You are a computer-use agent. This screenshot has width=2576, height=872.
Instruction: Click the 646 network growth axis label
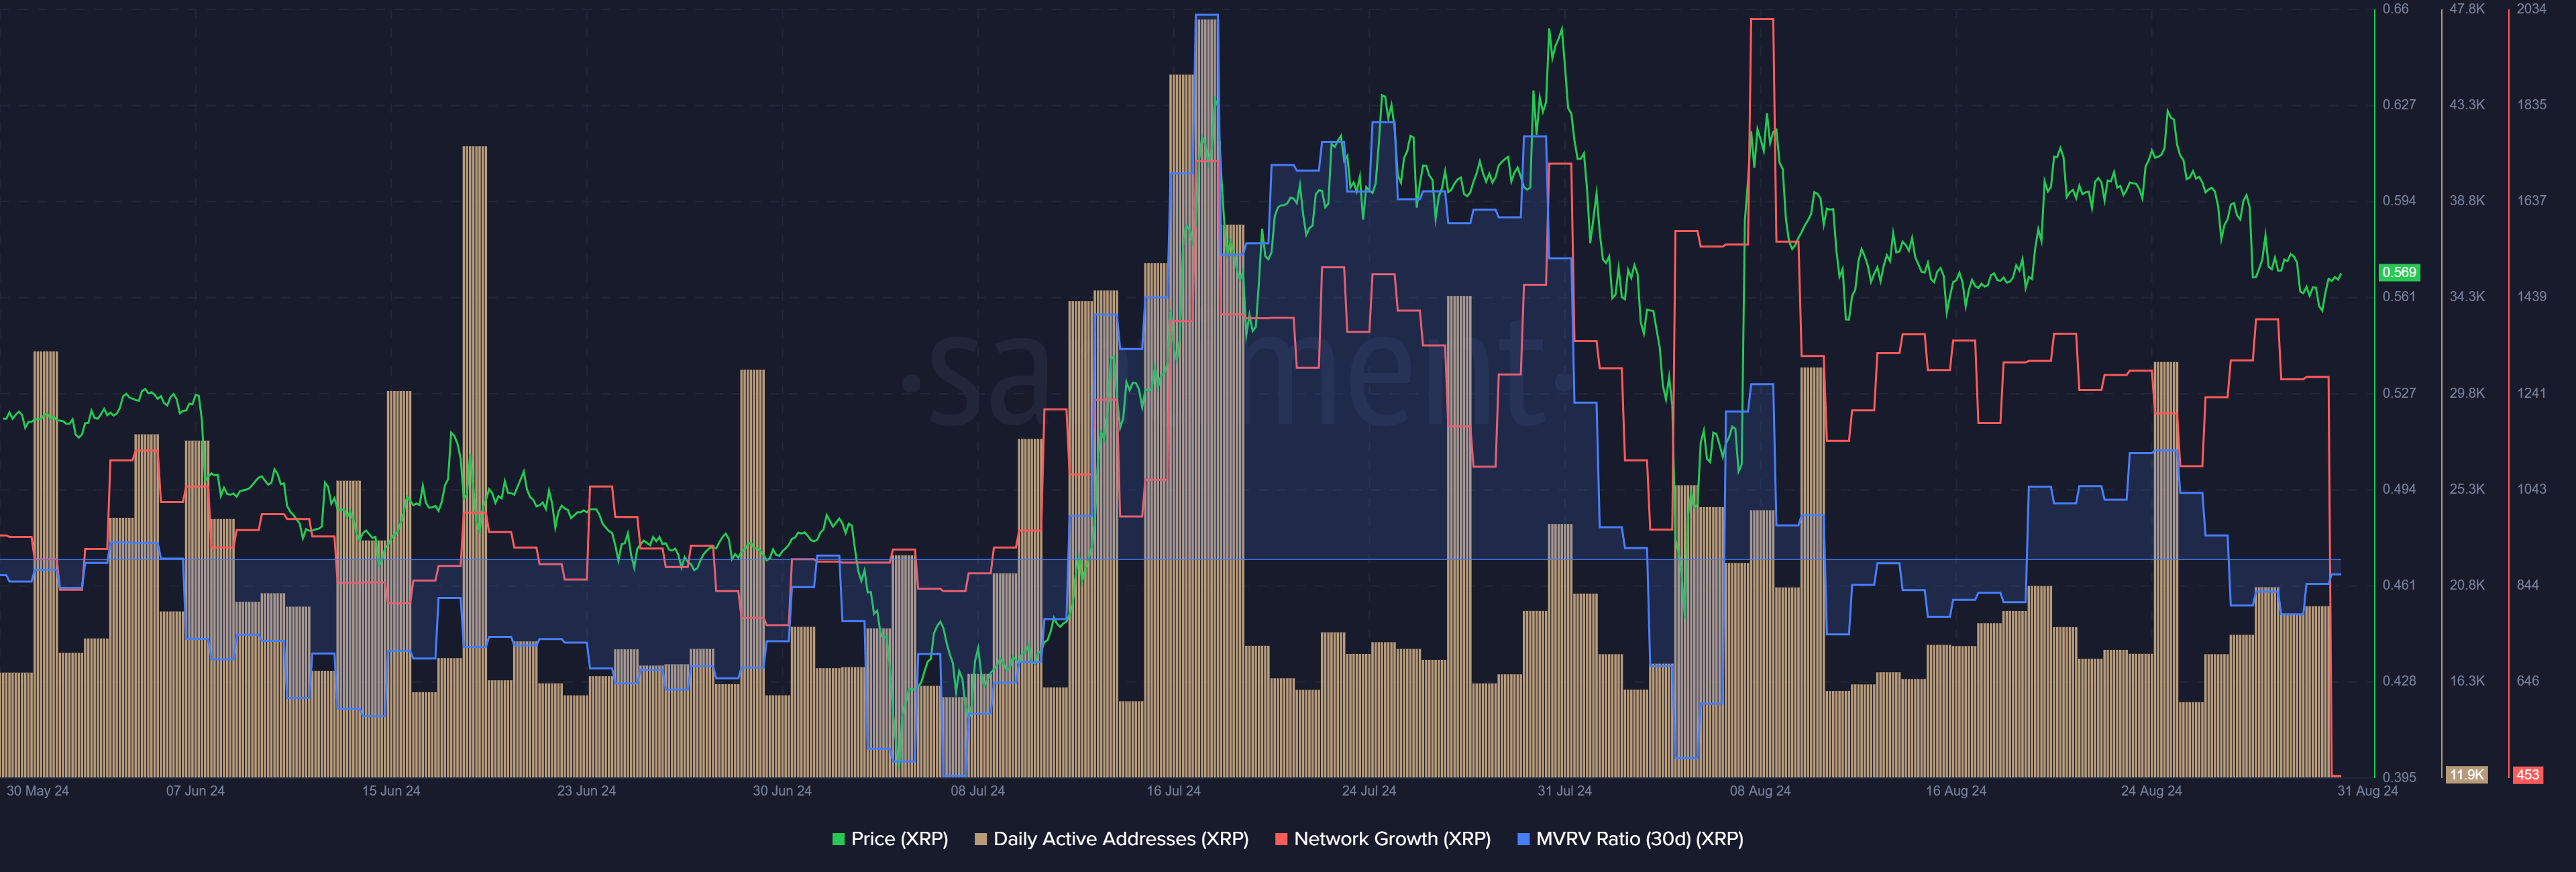[x=2527, y=681]
